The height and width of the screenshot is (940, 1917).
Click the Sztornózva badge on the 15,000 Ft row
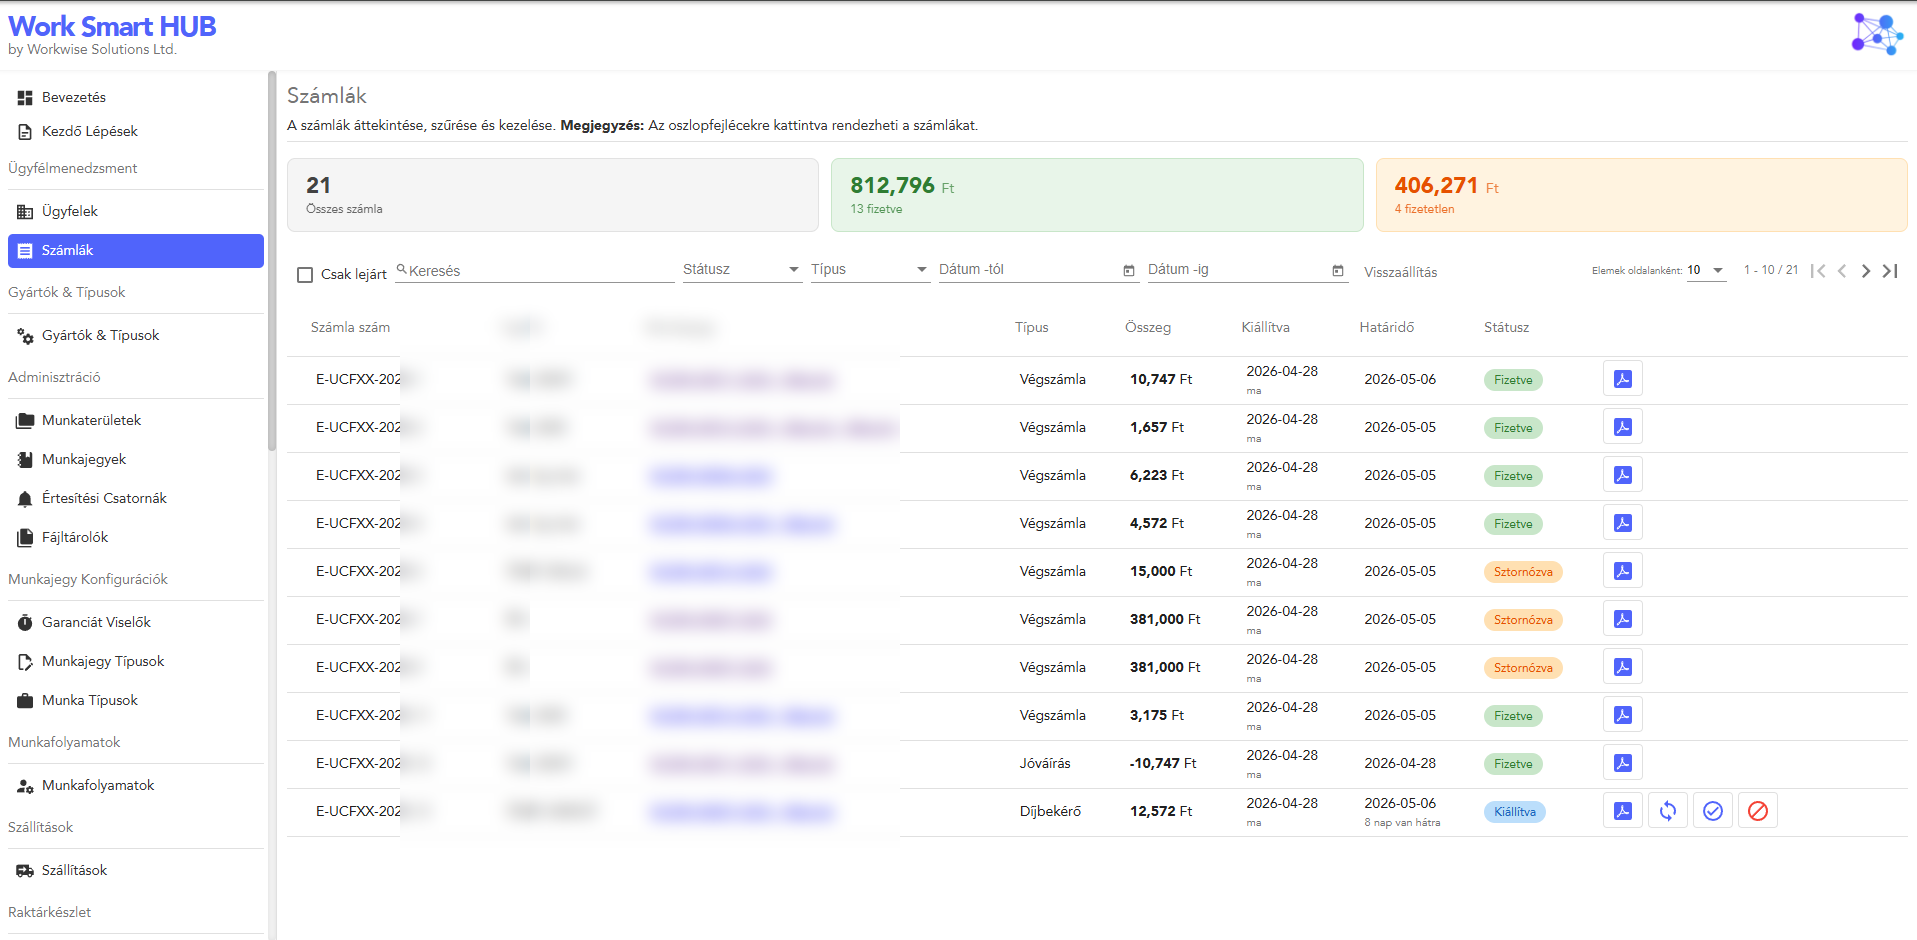coord(1523,572)
